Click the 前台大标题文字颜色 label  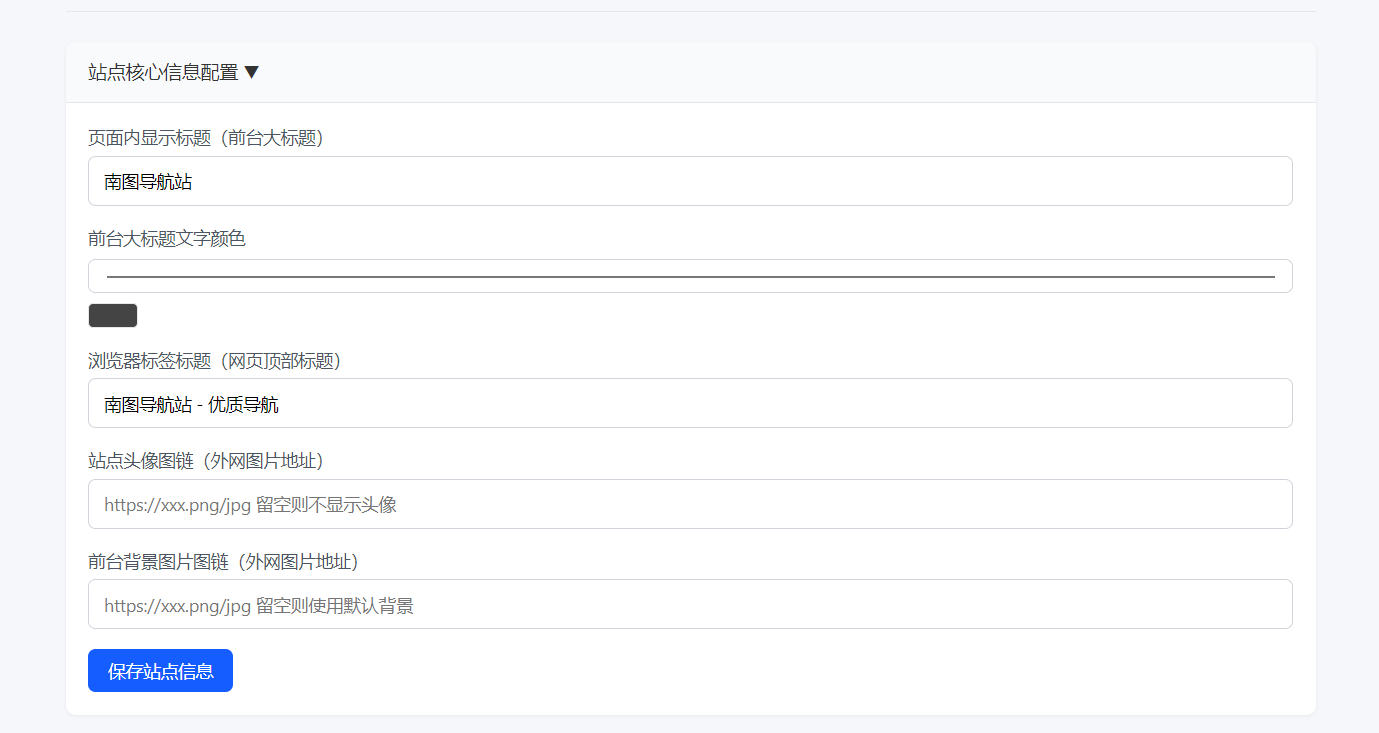[167, 238]
